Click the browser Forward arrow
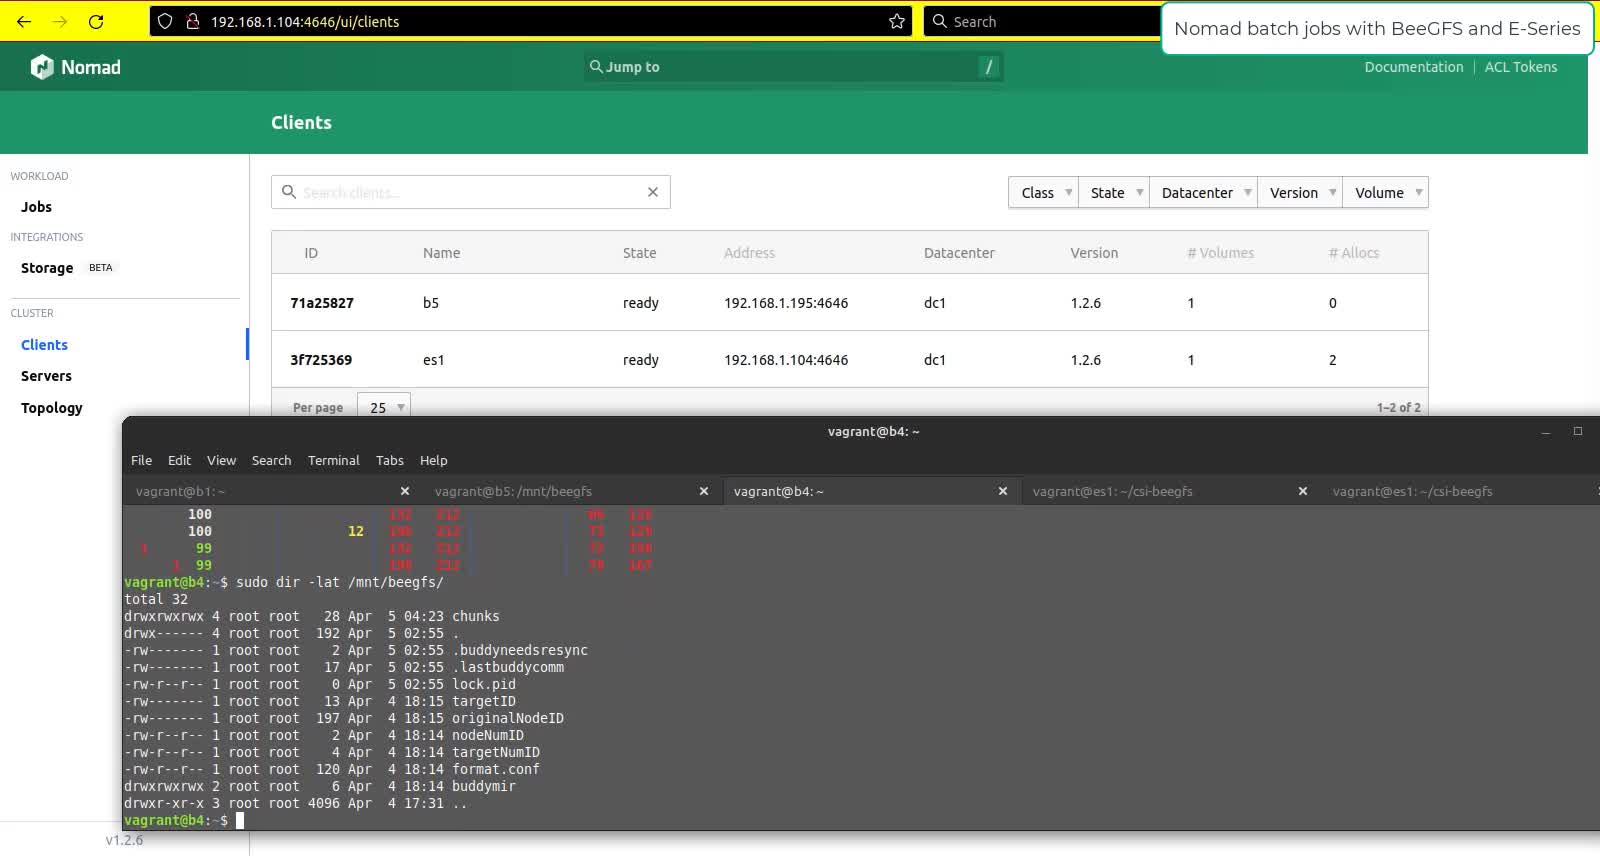 pos(60,21)
